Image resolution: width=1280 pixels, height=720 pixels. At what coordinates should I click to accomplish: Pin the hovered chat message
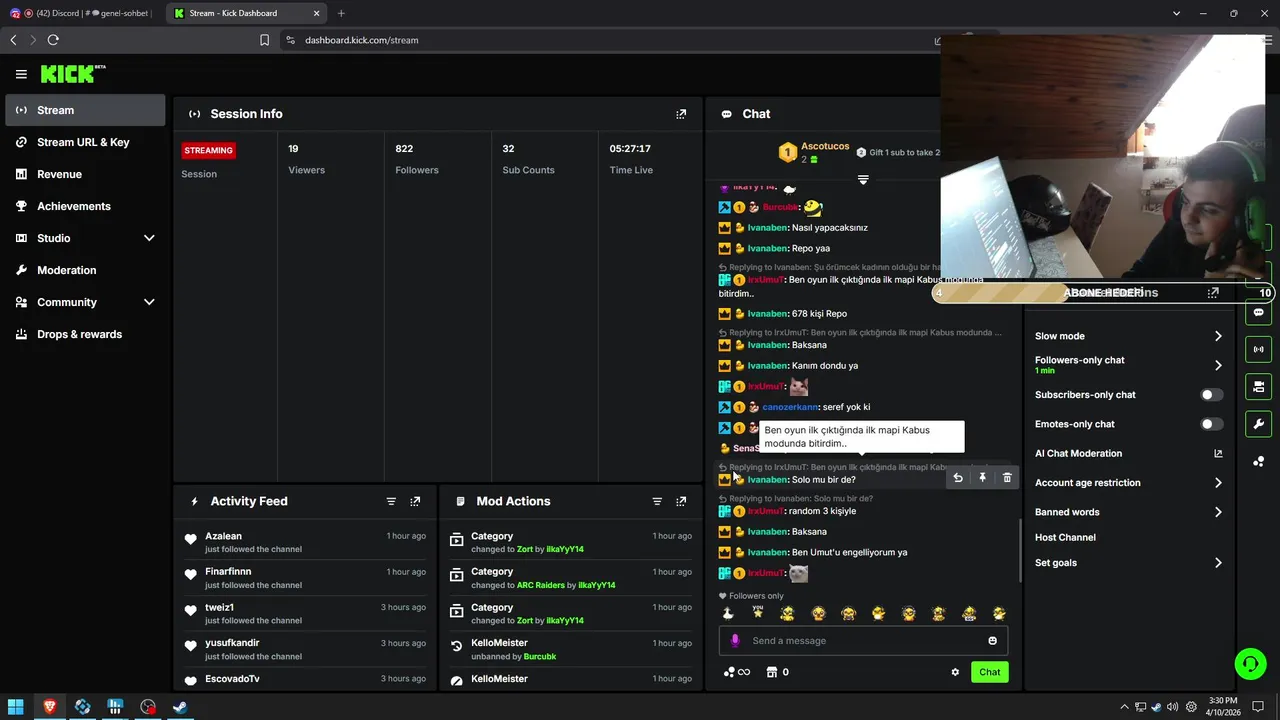982,478
